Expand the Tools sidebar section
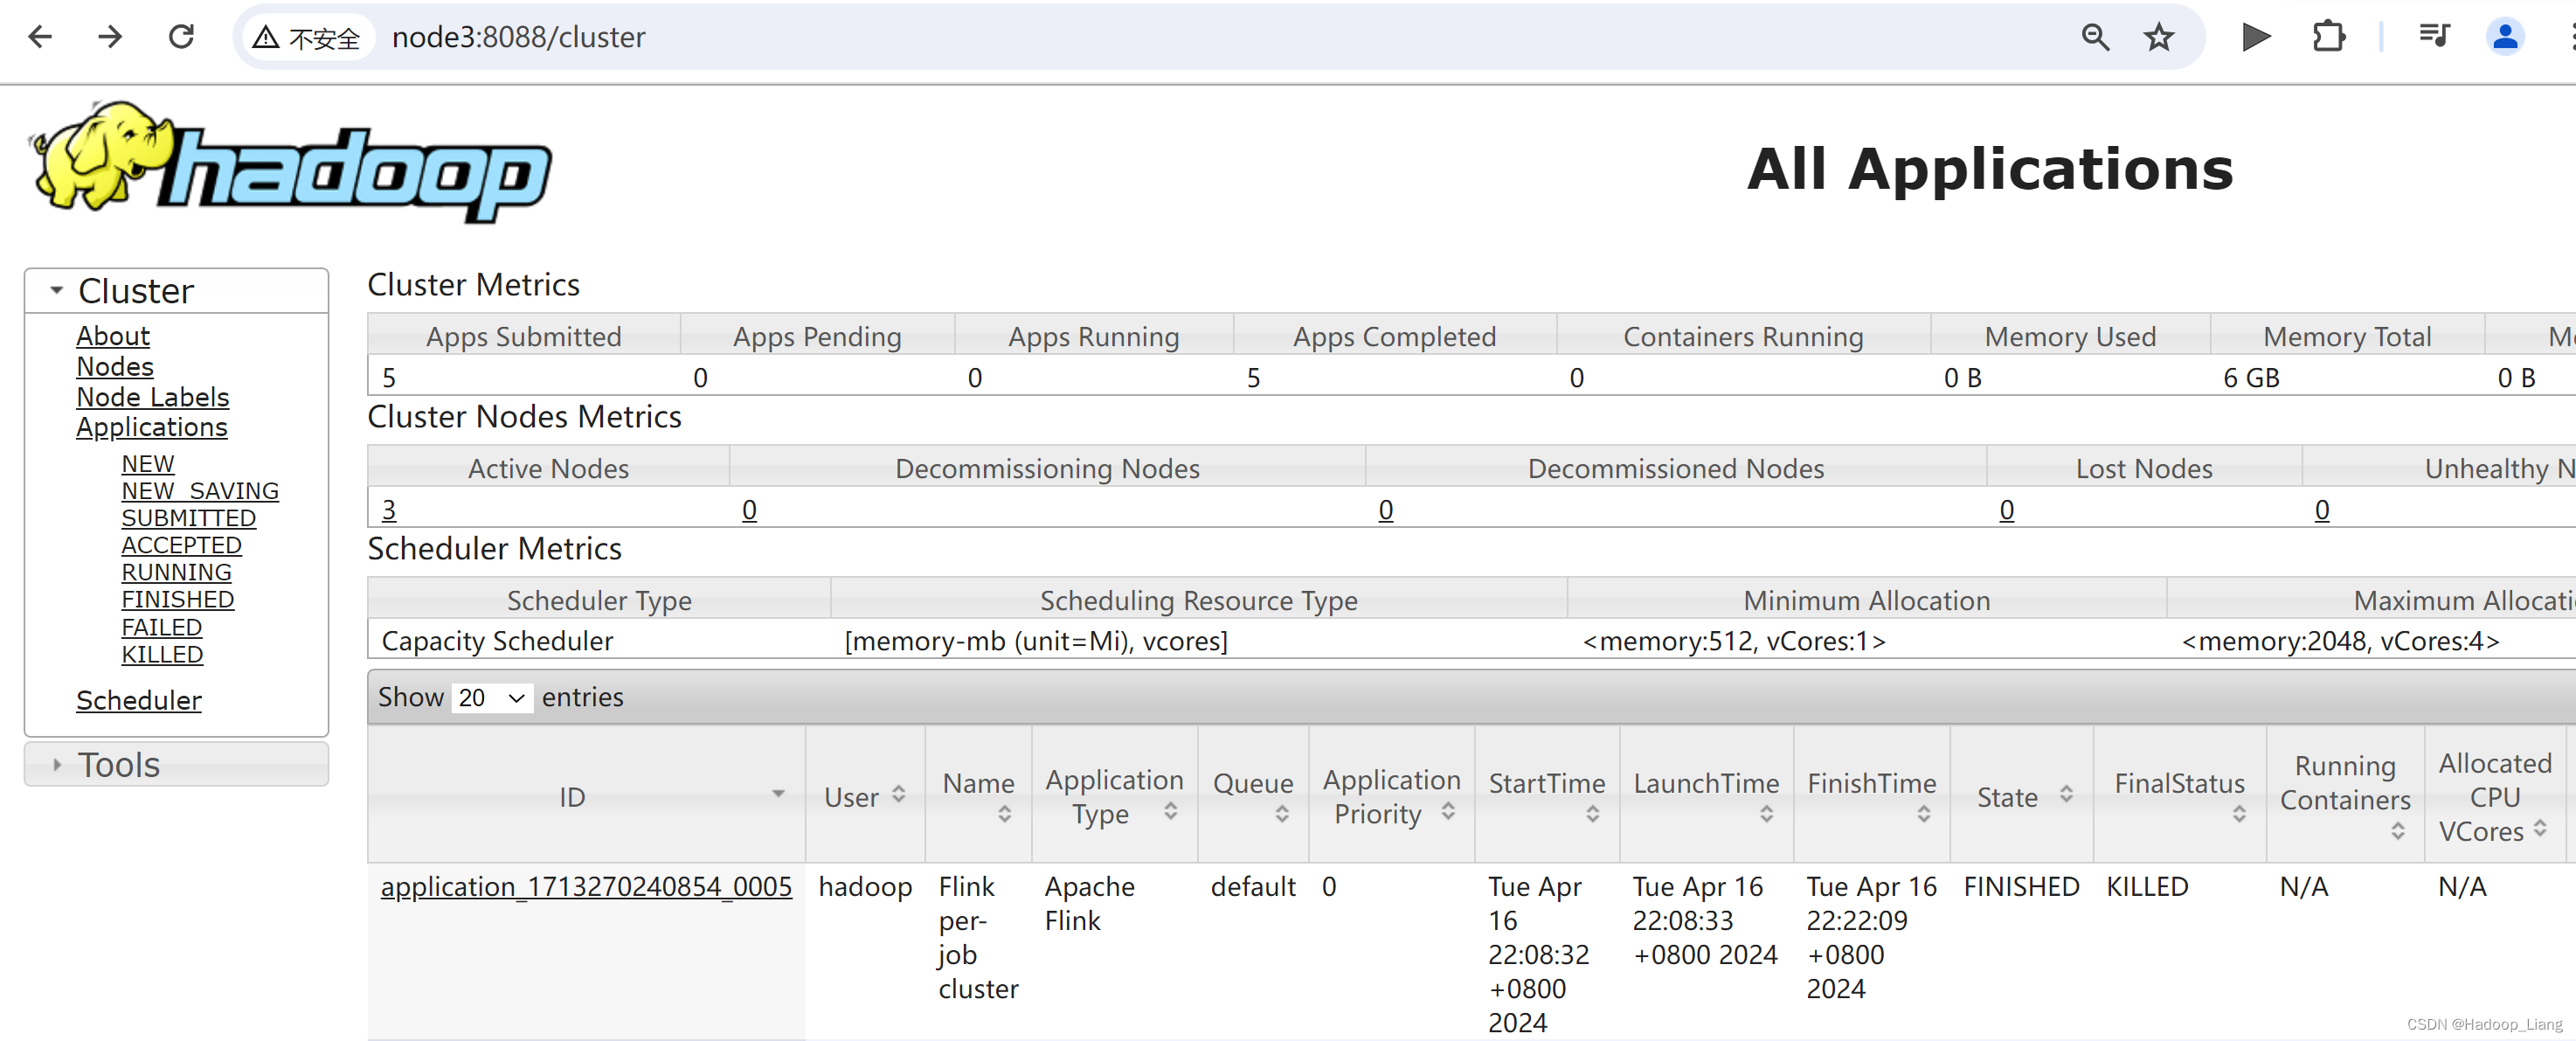Image resolution: width=2576 pixels, height=1041 pixels. click(118, 765)
